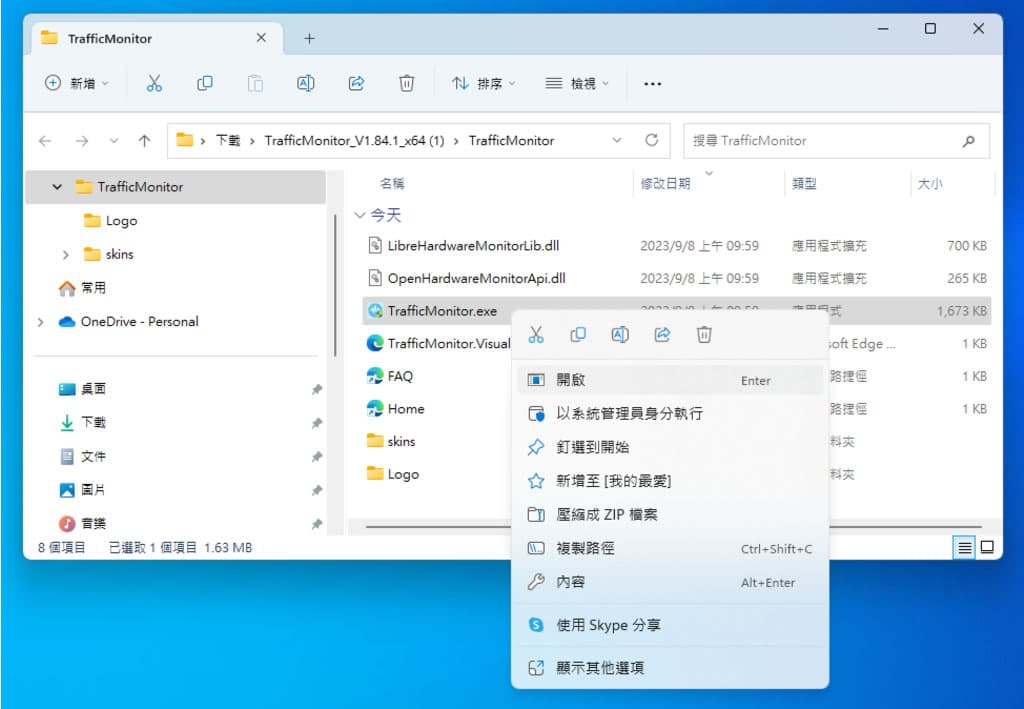Image resolution: width=1024 pixels, height=709 pixels.
Task: Click the pin icon next to 桌面
Action: [317, 389]
